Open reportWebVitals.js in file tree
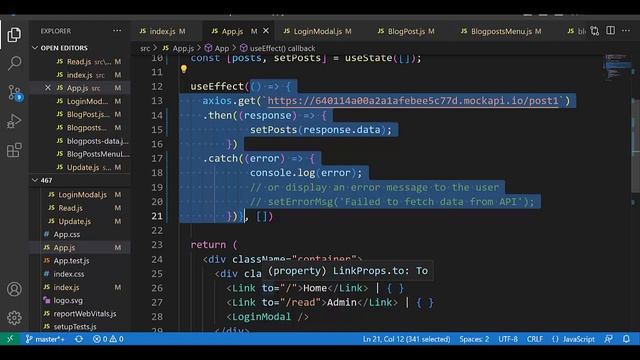 80,313
